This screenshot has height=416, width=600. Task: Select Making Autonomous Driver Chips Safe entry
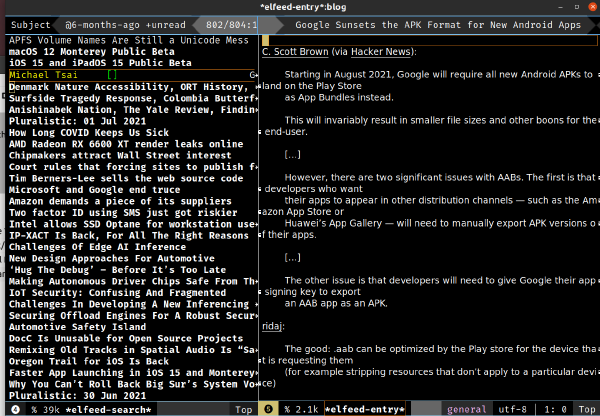click(x=133, y=281)
